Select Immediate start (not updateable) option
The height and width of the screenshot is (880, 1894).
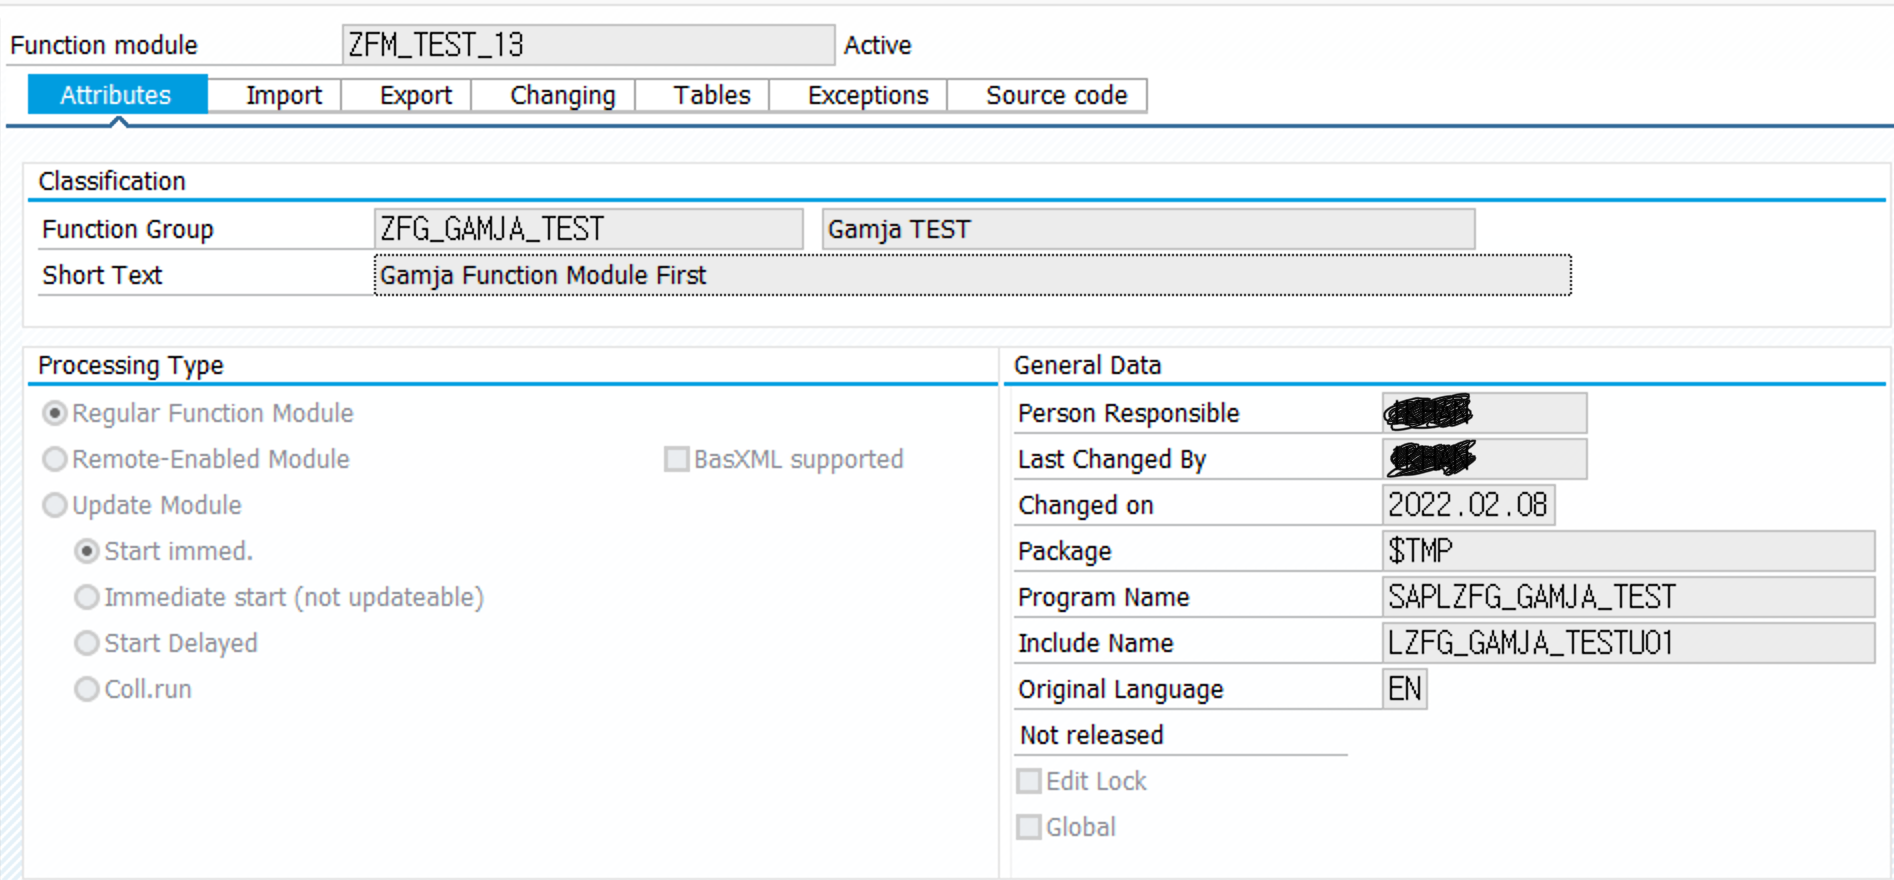pyautogui.click(x=87, y=597)
